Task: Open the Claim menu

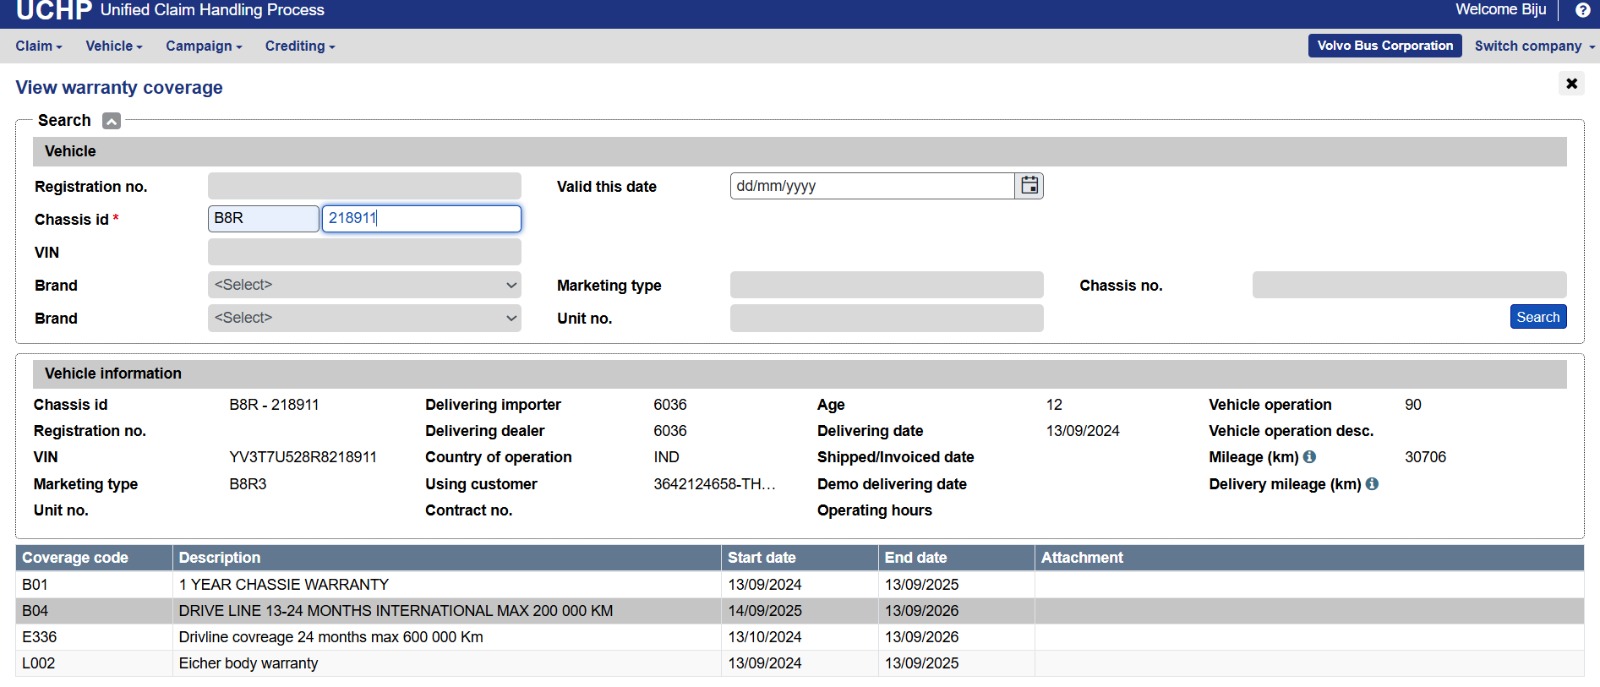Action: (39, 46)
